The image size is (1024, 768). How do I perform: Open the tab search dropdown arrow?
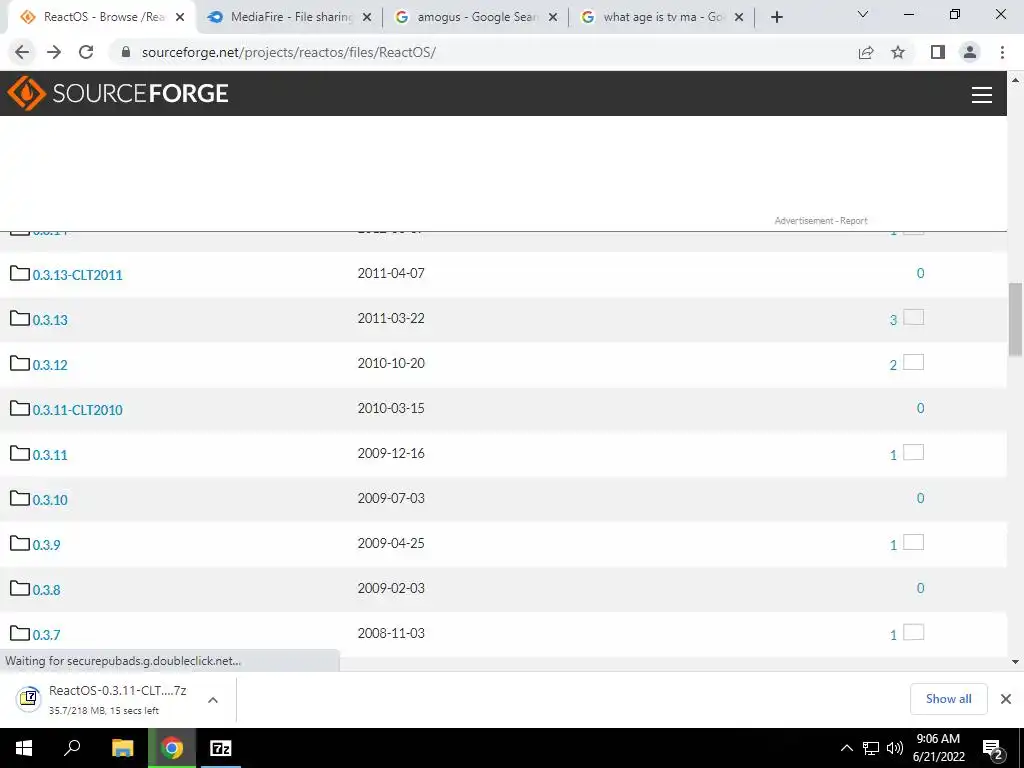(x=862, y=14)
